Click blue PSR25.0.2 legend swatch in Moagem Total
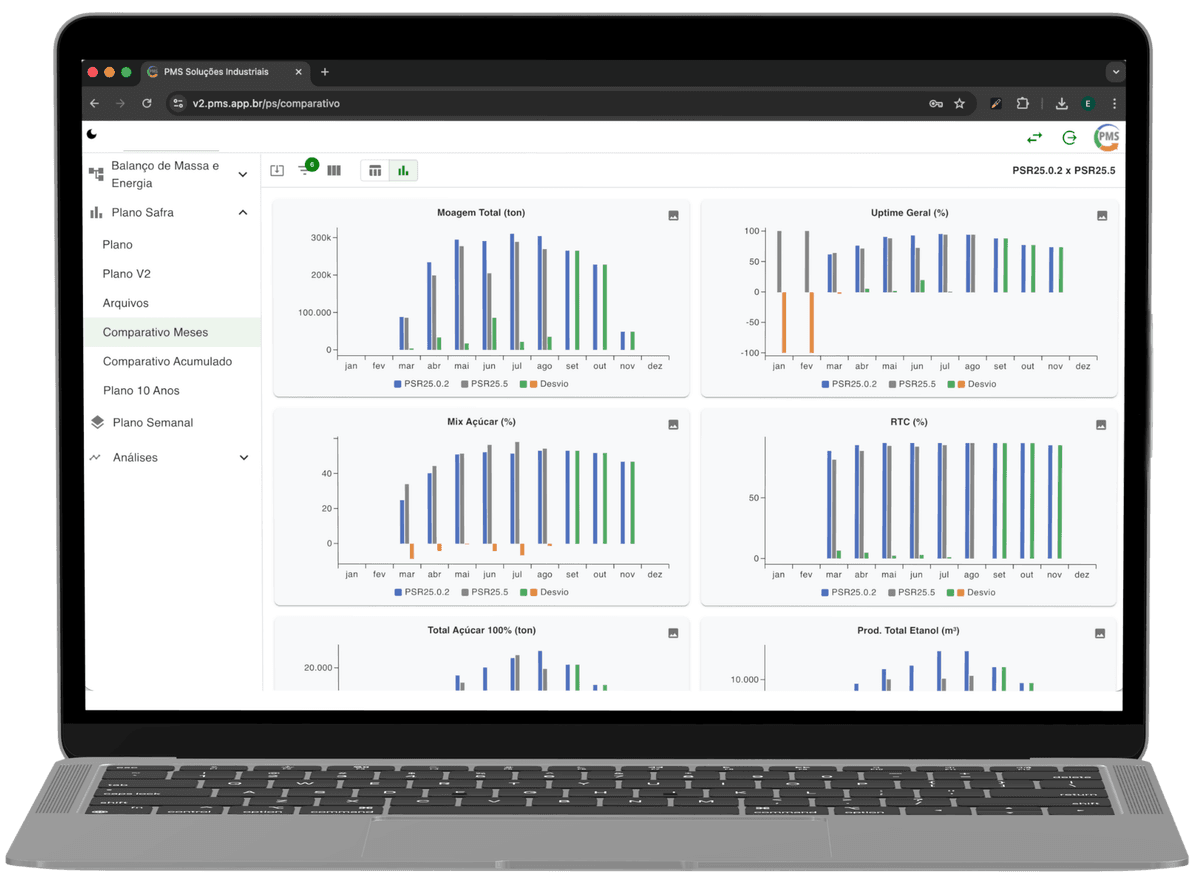The height and width of the screenshot is (874, 1200). click(x=398, y=384)
